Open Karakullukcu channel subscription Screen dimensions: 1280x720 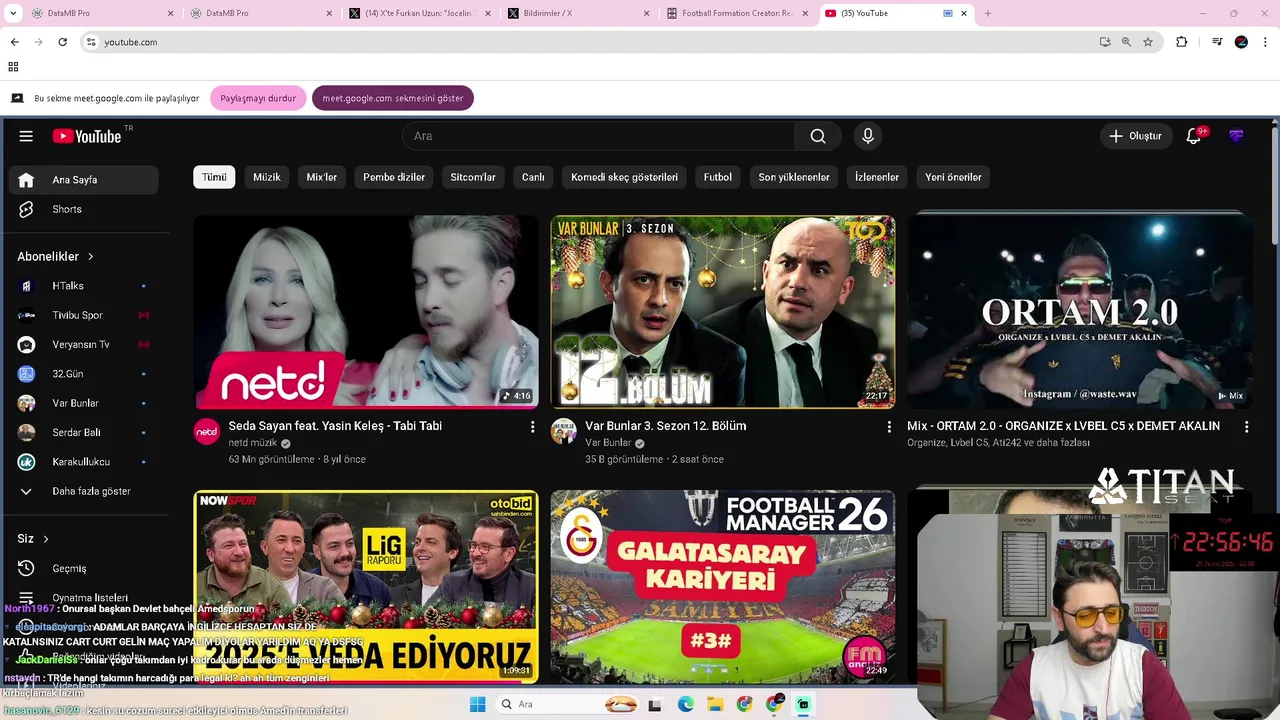click(x=83, y=462)
